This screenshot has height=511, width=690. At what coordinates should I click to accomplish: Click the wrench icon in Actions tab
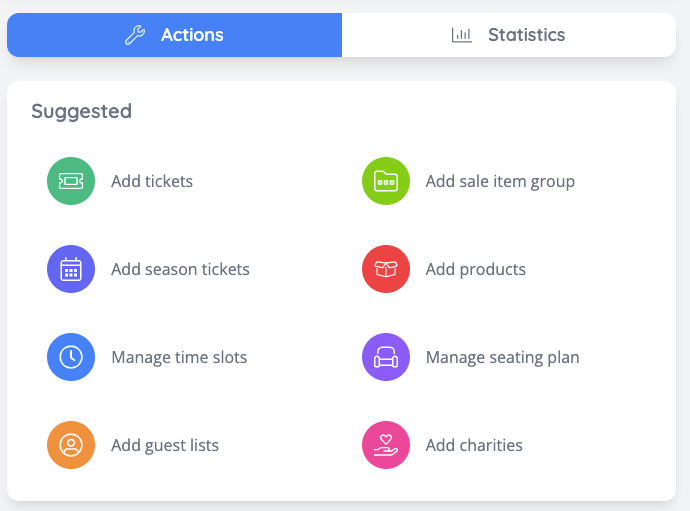tap(135, 36)
